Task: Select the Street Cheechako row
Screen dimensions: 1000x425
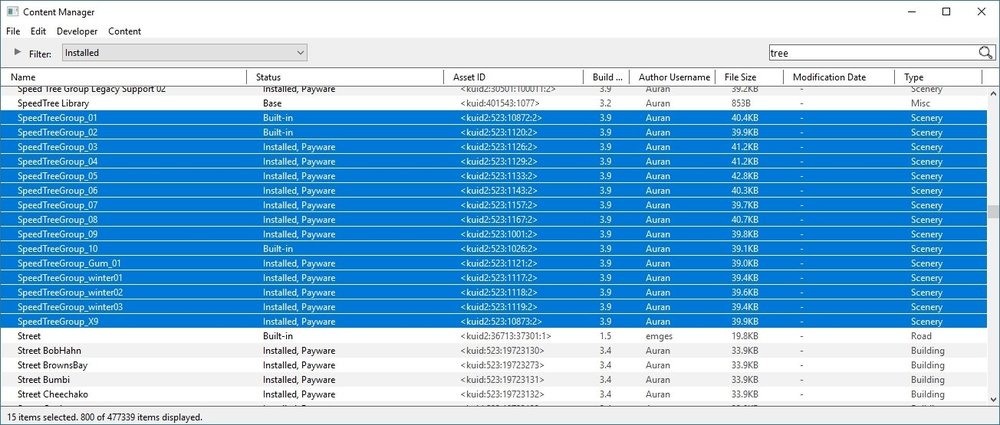Action: 494,394
